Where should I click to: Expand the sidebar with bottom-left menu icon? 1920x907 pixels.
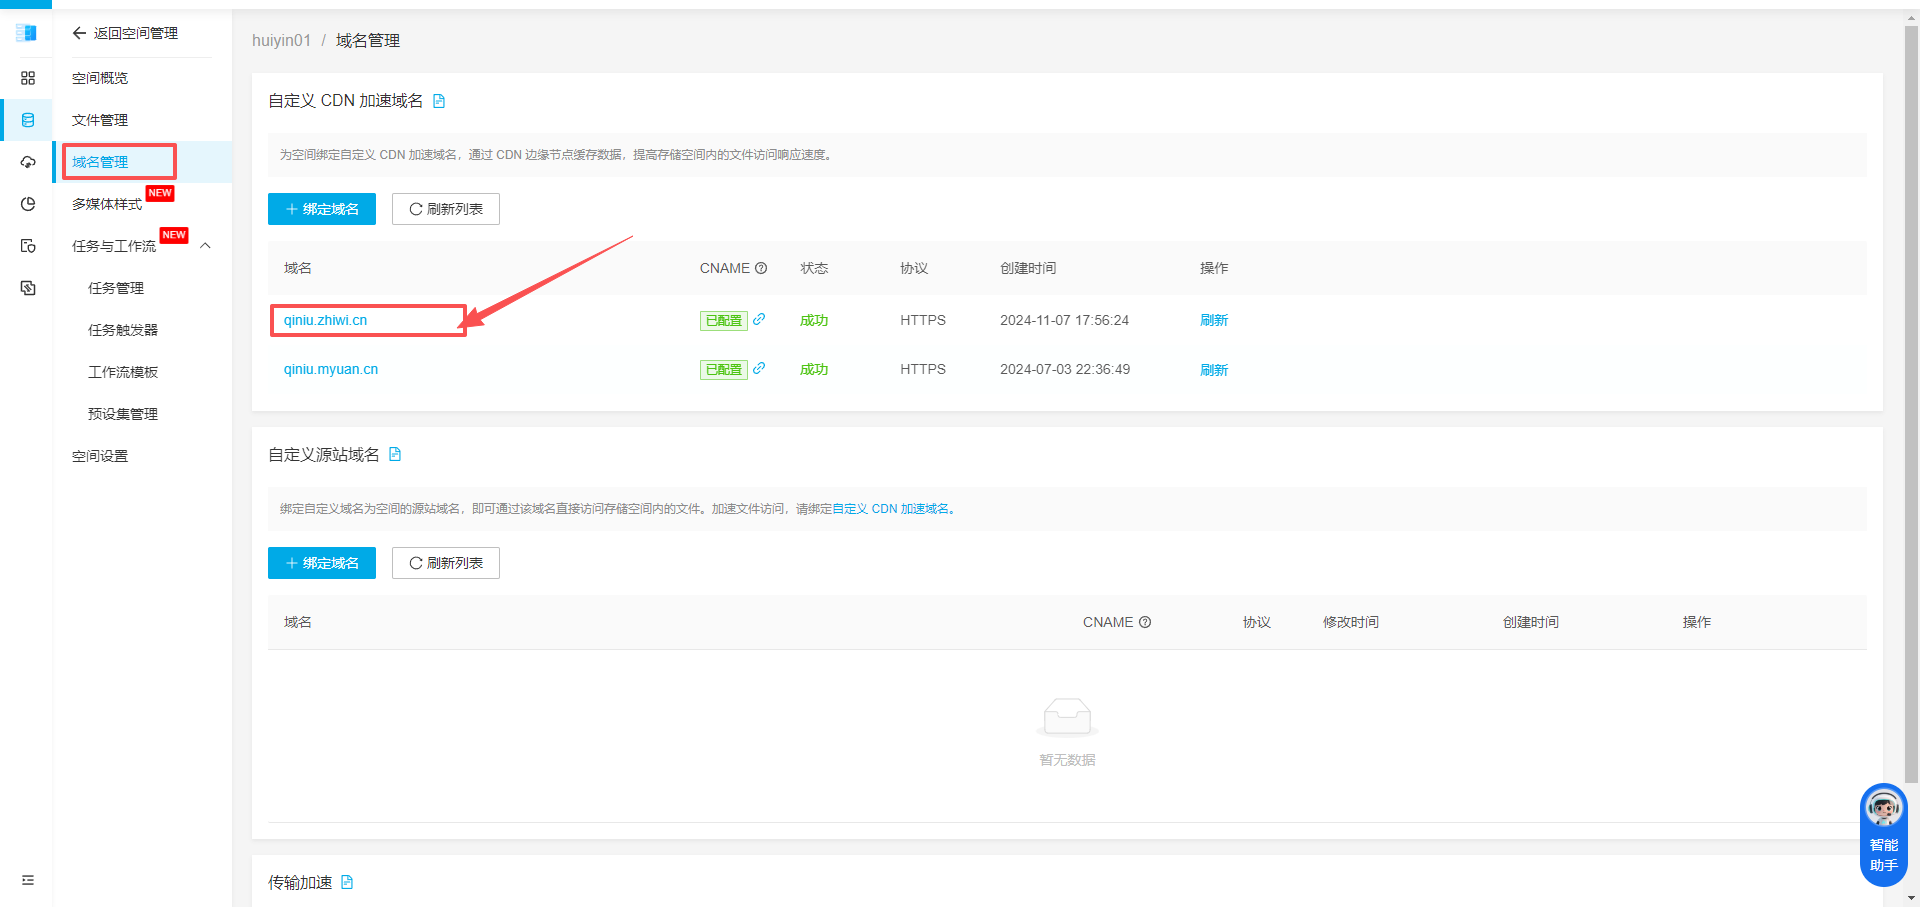click(x=28, y=880)
